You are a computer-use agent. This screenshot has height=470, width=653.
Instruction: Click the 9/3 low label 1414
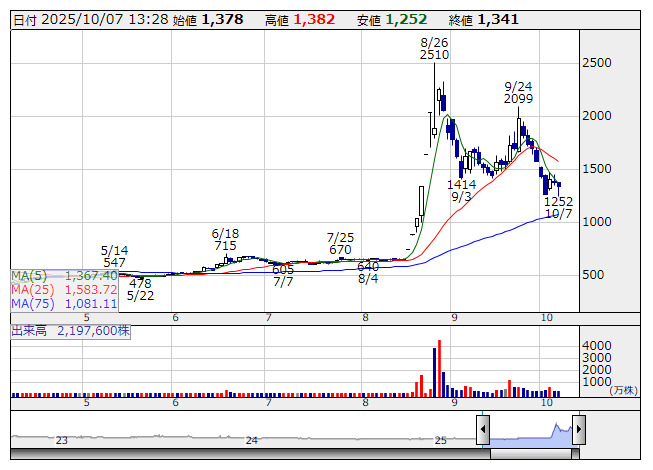461,185
